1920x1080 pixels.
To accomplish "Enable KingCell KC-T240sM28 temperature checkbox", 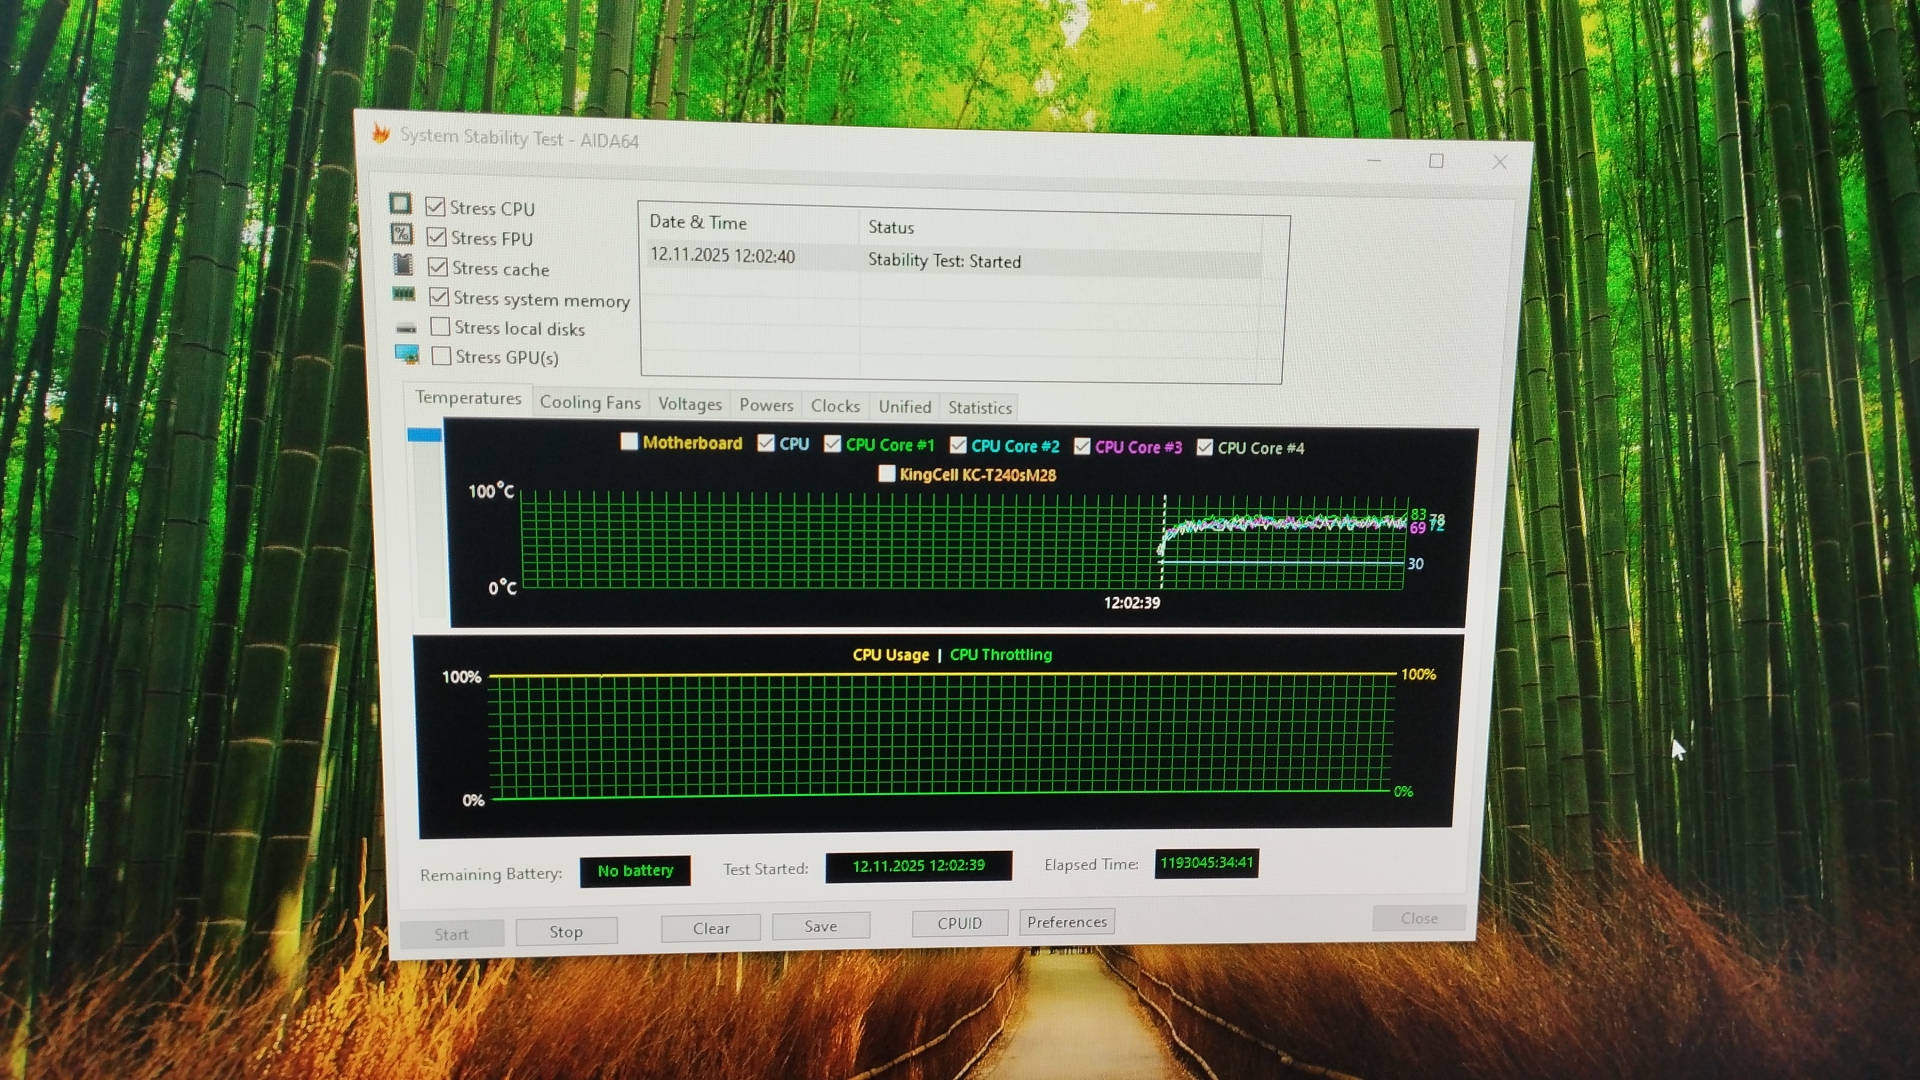I will (886, 473).
